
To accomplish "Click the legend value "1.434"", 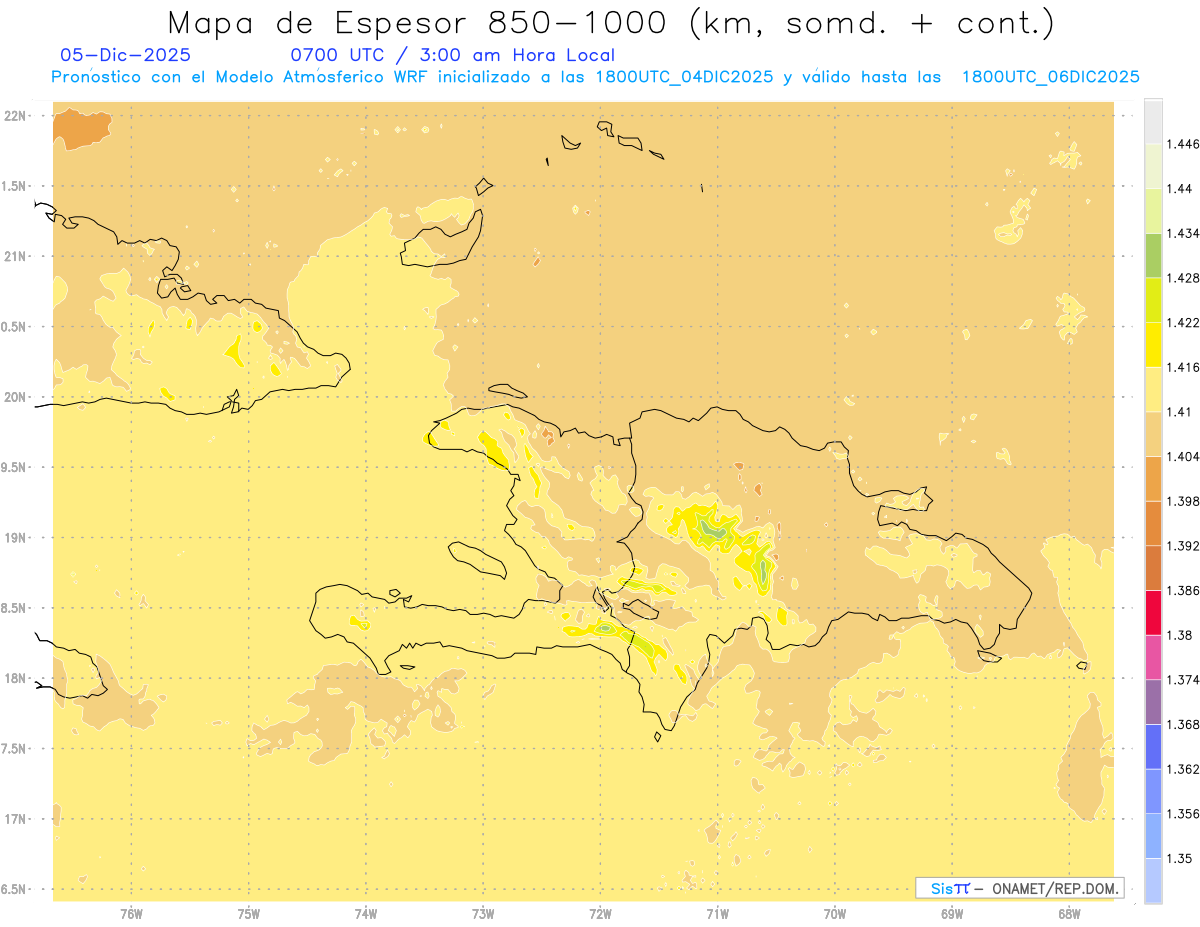I will coord(1184,233).
